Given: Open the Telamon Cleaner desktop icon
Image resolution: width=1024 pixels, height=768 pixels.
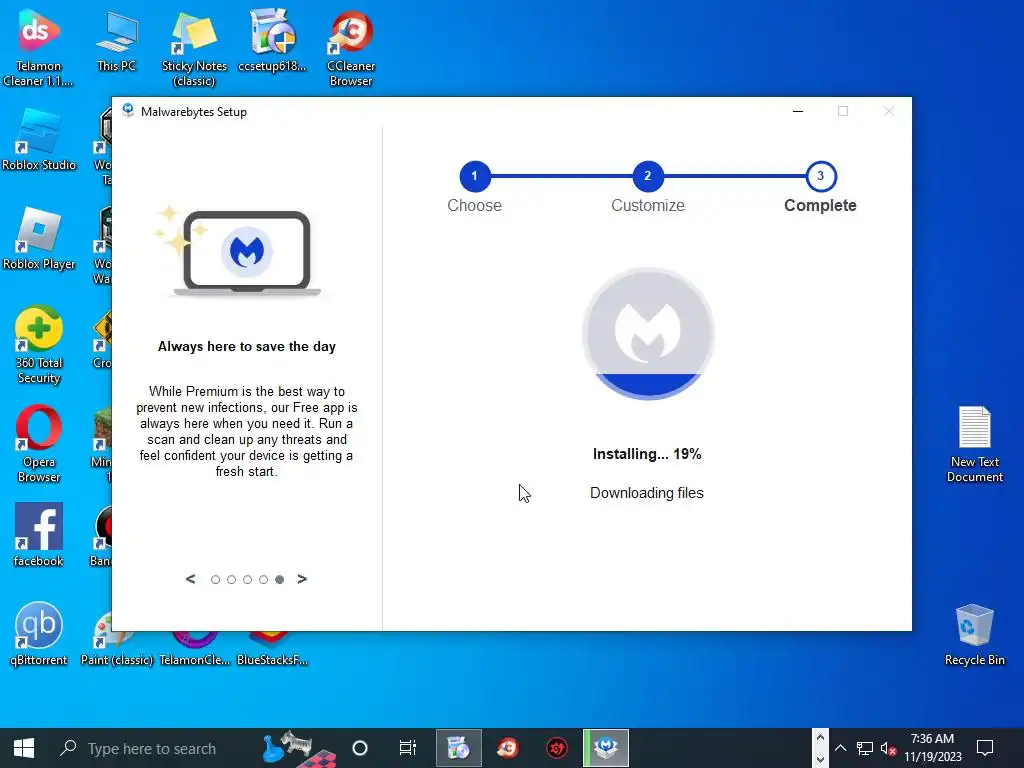Looking at the screenshot, I should (38, 47).
